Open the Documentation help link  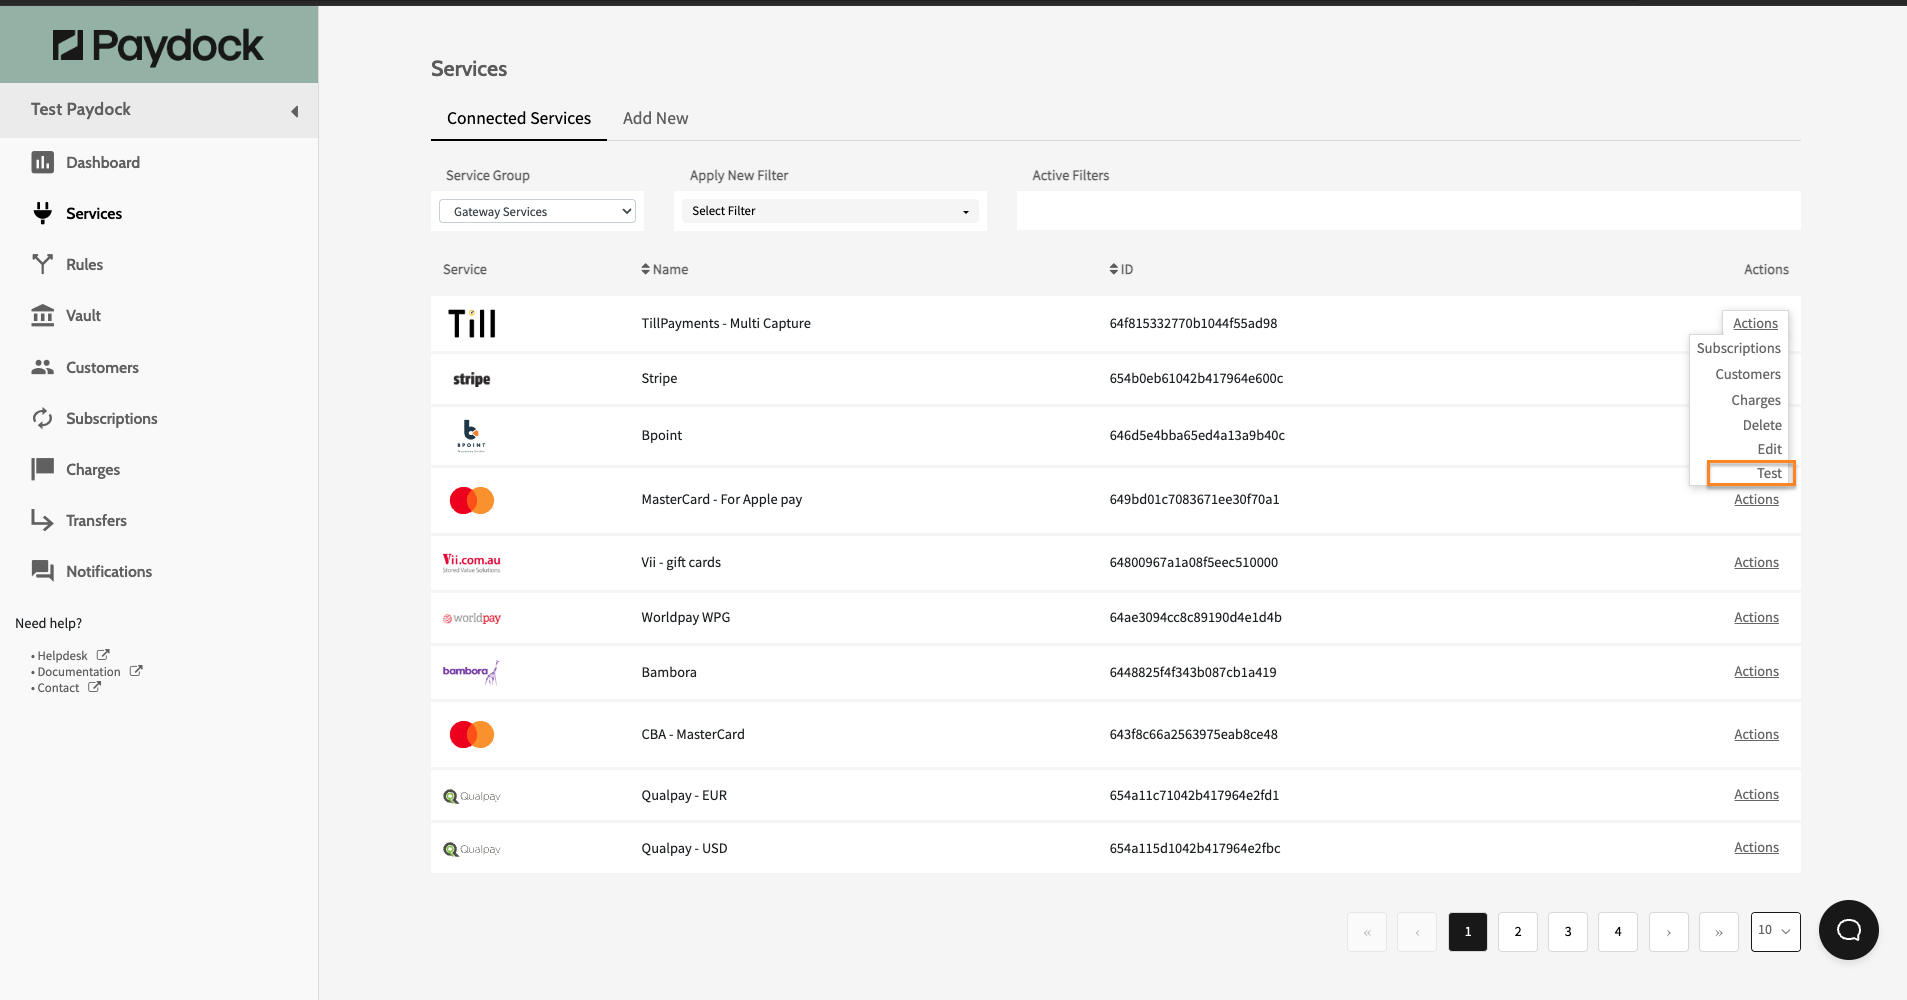79,672
